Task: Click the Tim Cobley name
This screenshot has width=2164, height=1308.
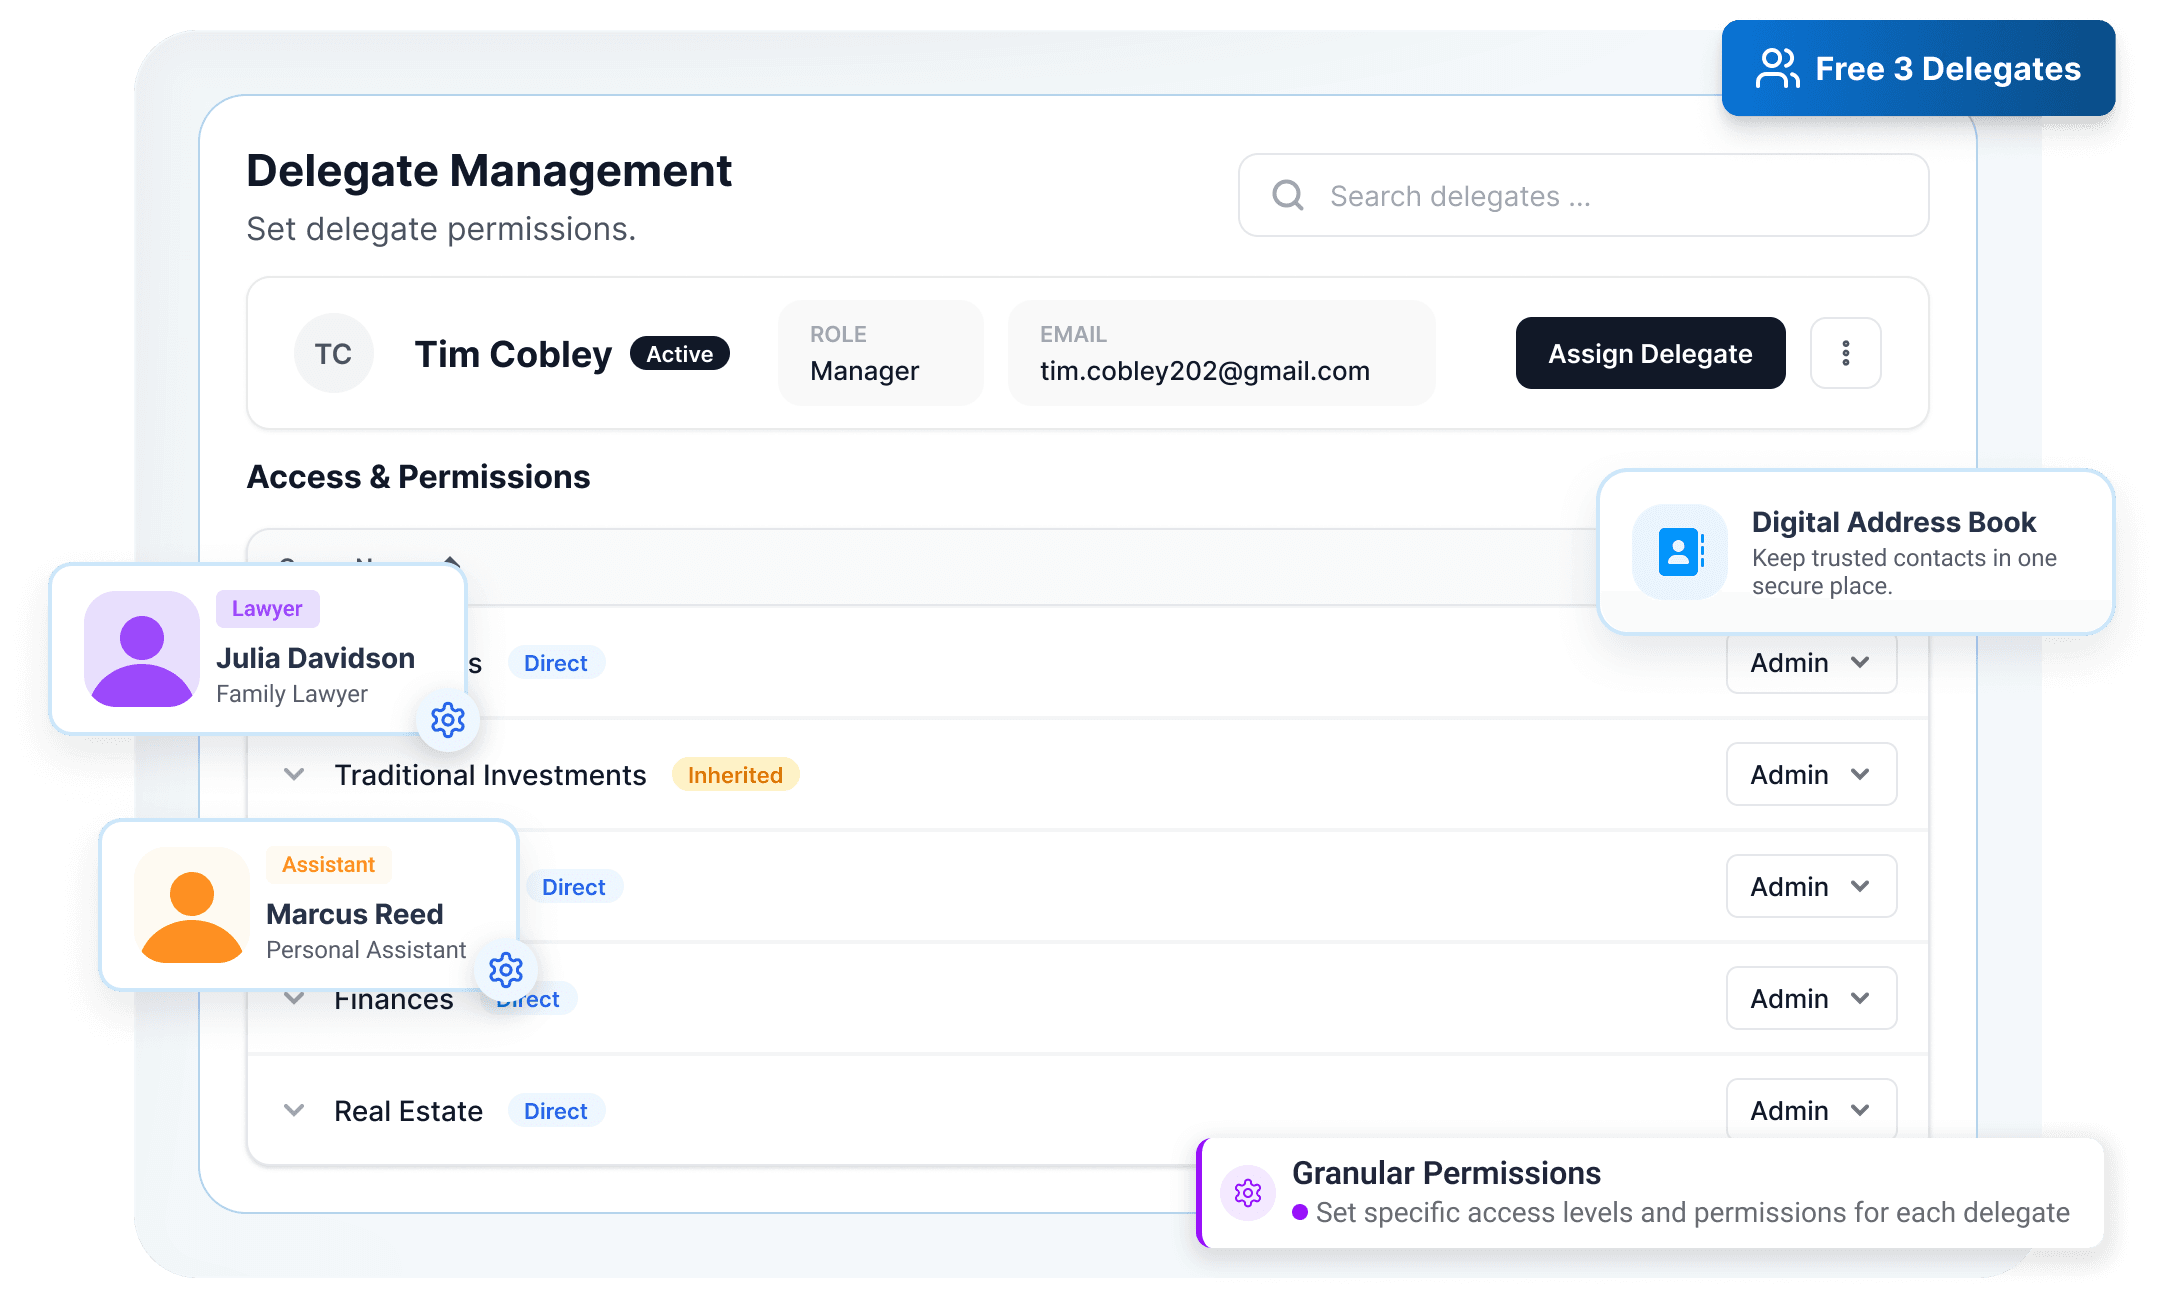Action: (513, 354)
